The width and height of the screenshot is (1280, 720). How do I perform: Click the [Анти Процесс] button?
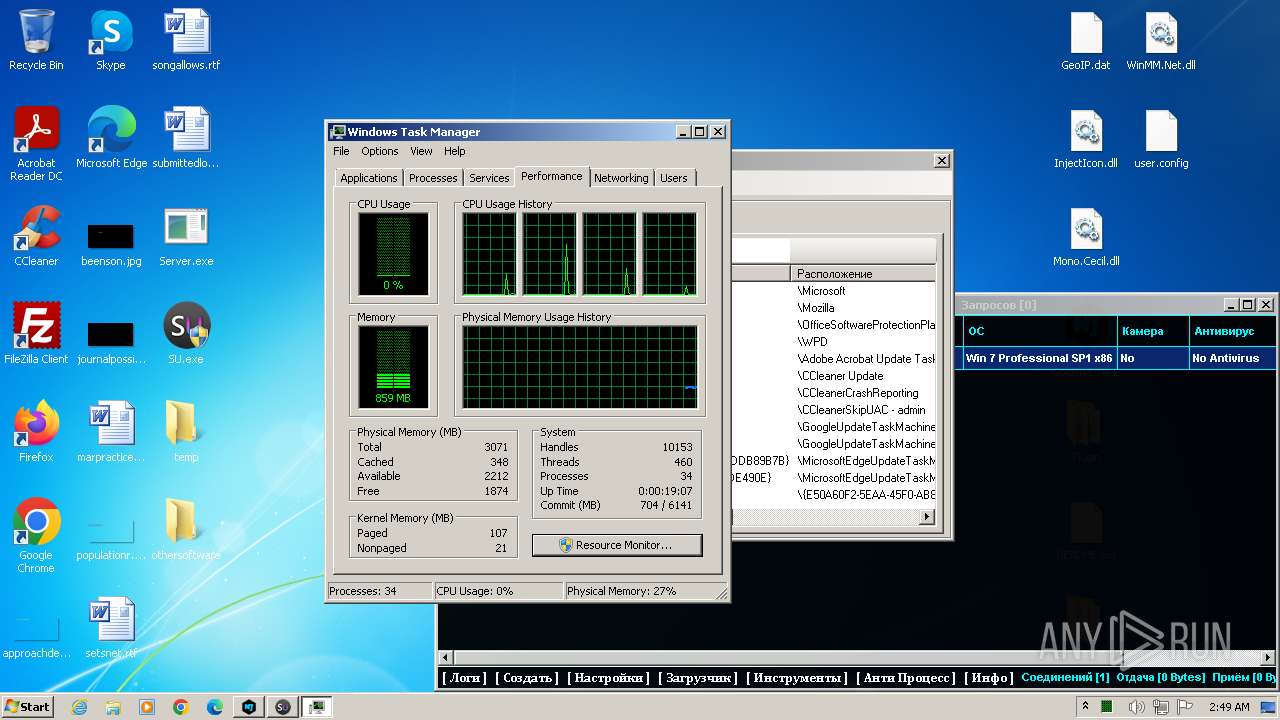click(908, 678)
